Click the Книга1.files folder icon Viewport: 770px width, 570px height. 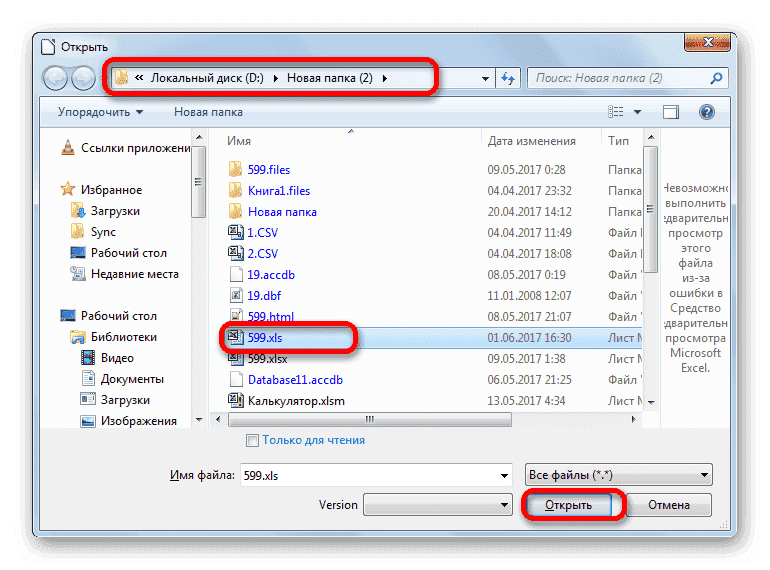click(x=235, y=190)
